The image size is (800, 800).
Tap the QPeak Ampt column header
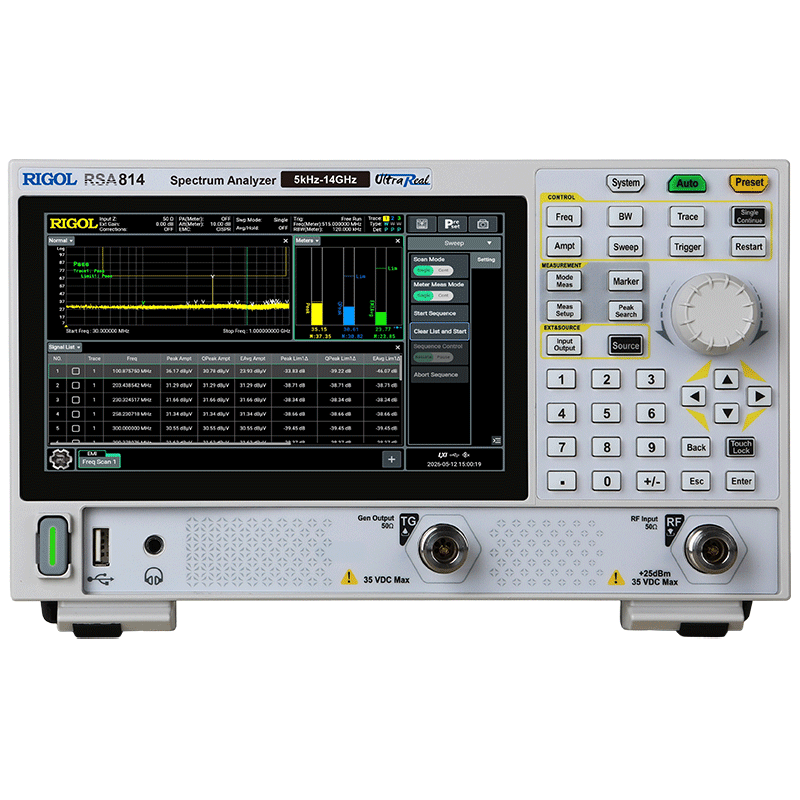(x=216, y=358)
